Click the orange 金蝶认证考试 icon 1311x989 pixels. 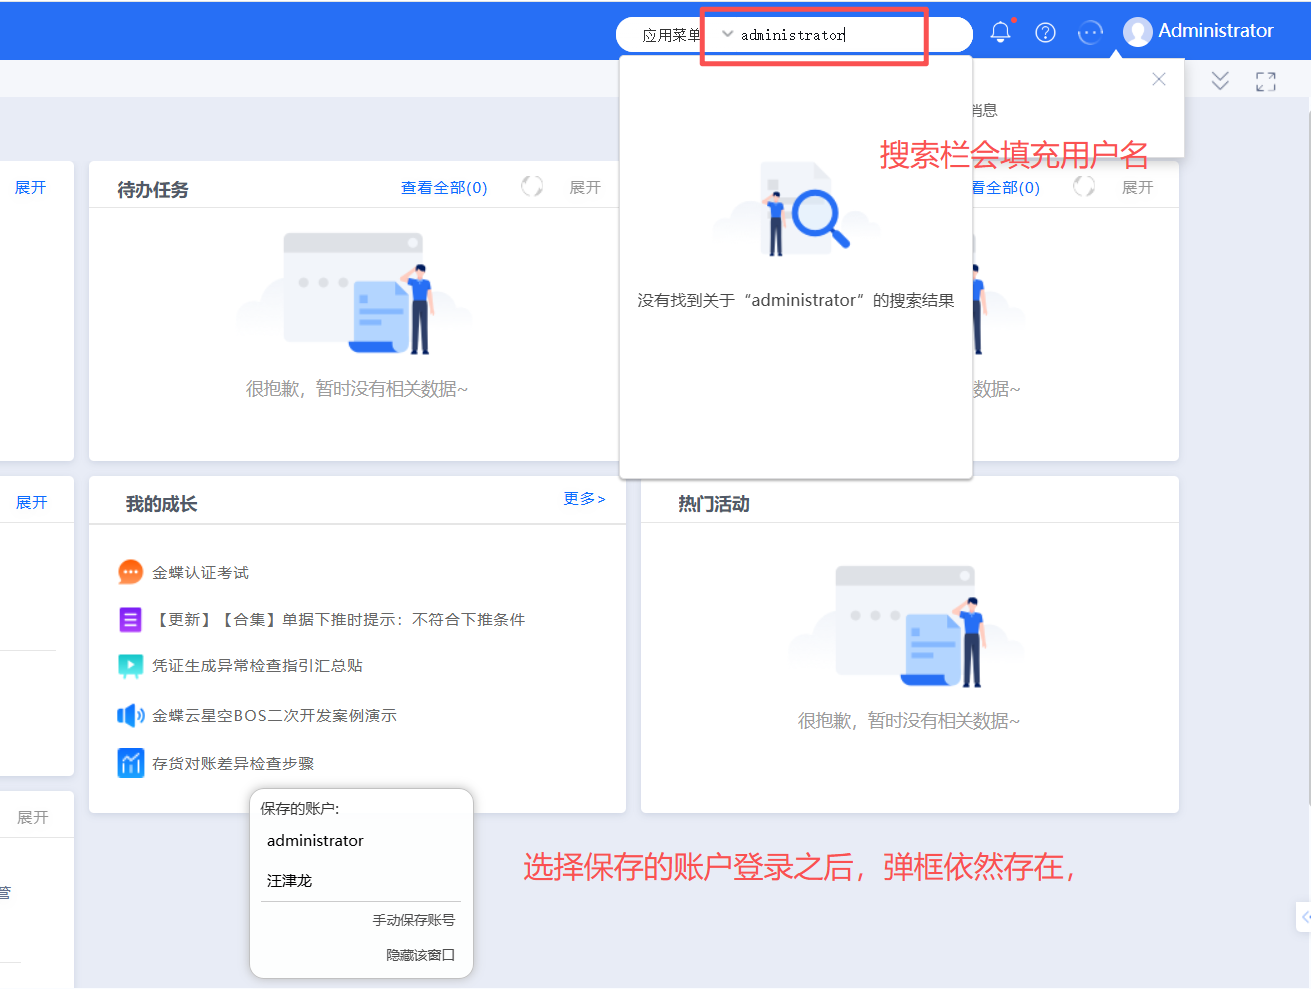[130, 572]
